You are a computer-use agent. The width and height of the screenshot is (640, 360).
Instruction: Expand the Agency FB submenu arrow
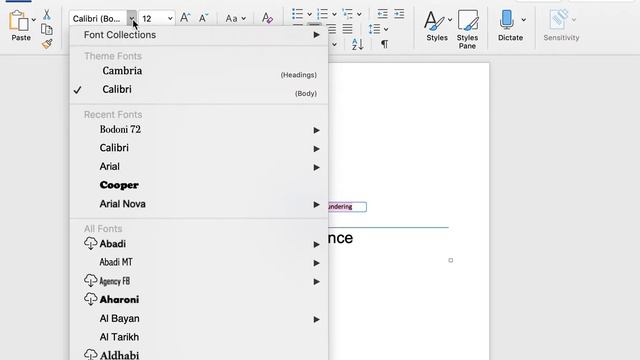point(316,282)
